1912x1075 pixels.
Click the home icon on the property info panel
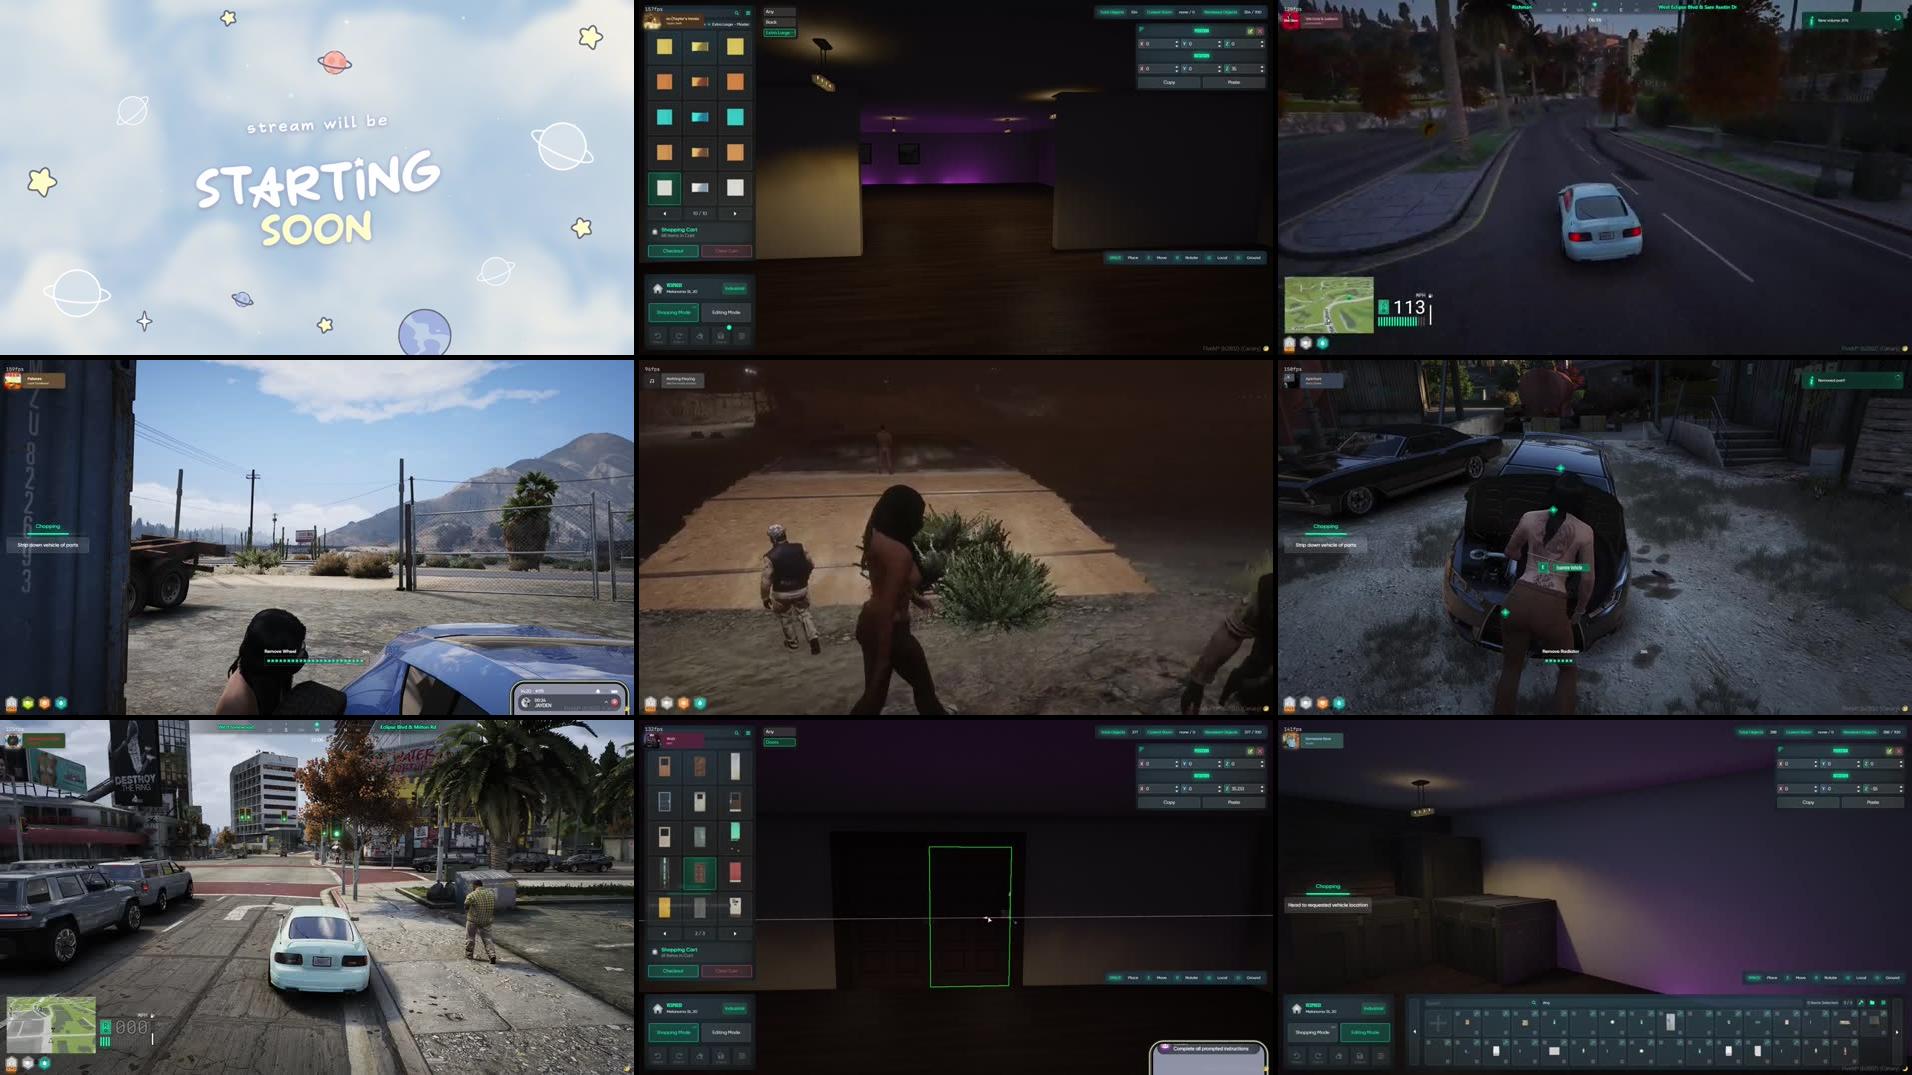click(x=656, y=288)
